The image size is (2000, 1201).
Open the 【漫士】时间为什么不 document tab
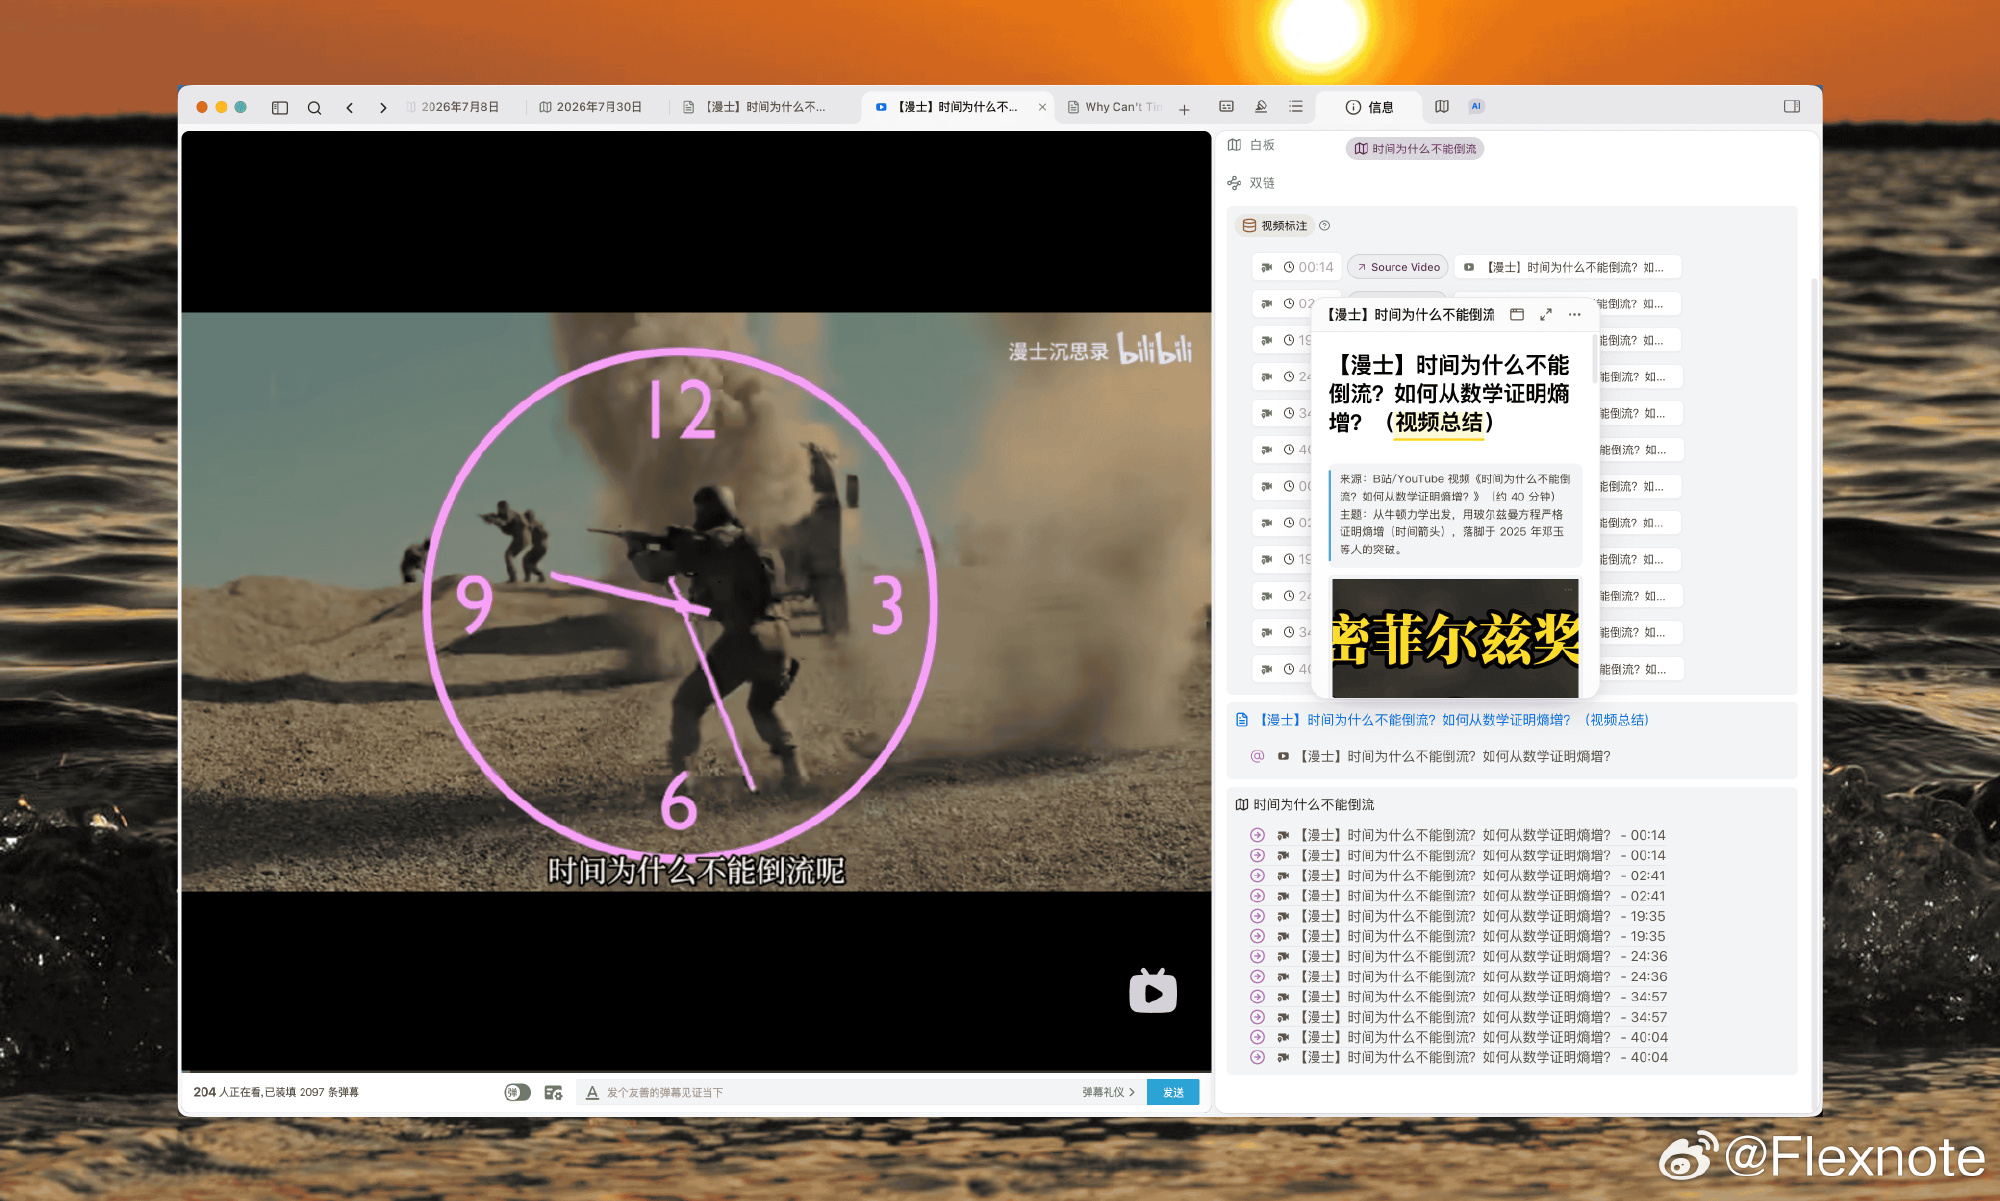click(x=756, y=107)
